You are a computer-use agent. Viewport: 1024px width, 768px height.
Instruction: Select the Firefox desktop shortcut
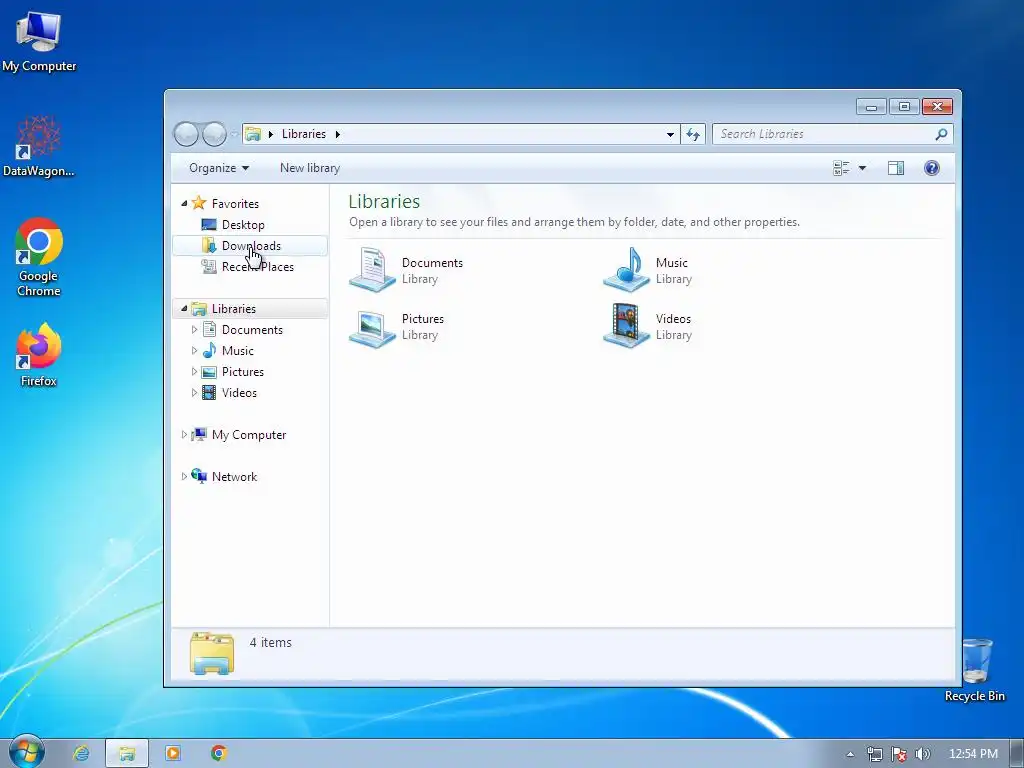39,355
